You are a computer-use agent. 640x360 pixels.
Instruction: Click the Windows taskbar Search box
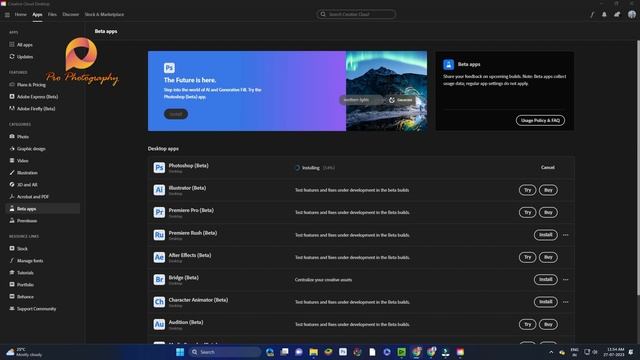224,352
